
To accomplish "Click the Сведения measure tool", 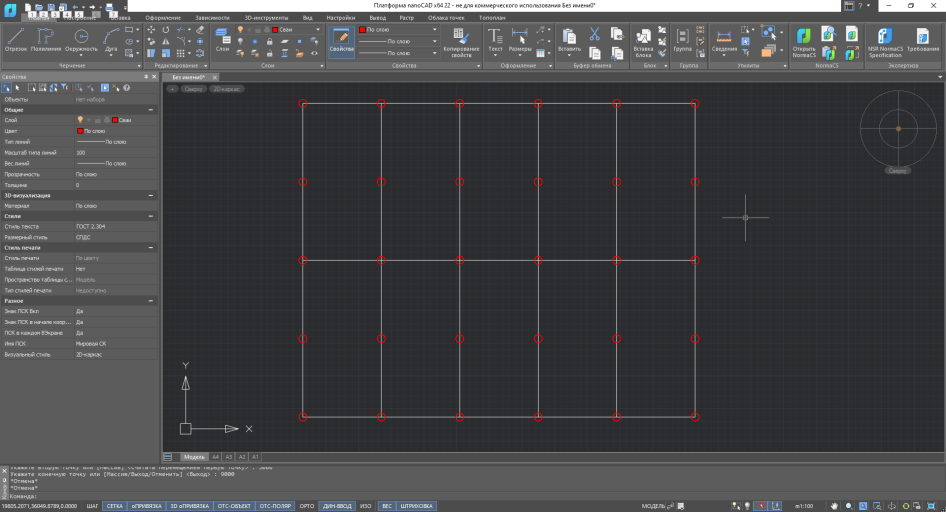I will click(x=724, y=41).
